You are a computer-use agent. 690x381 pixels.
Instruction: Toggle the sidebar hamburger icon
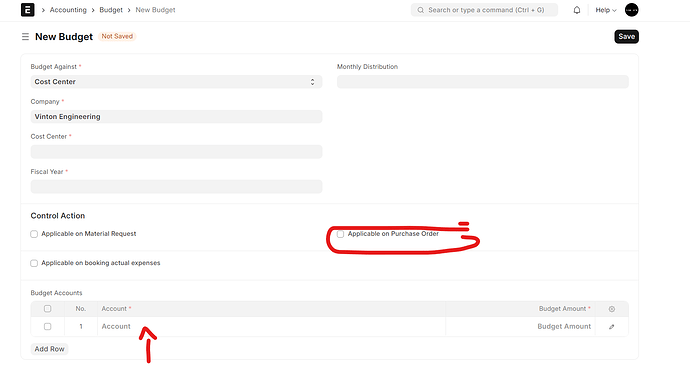25,37
